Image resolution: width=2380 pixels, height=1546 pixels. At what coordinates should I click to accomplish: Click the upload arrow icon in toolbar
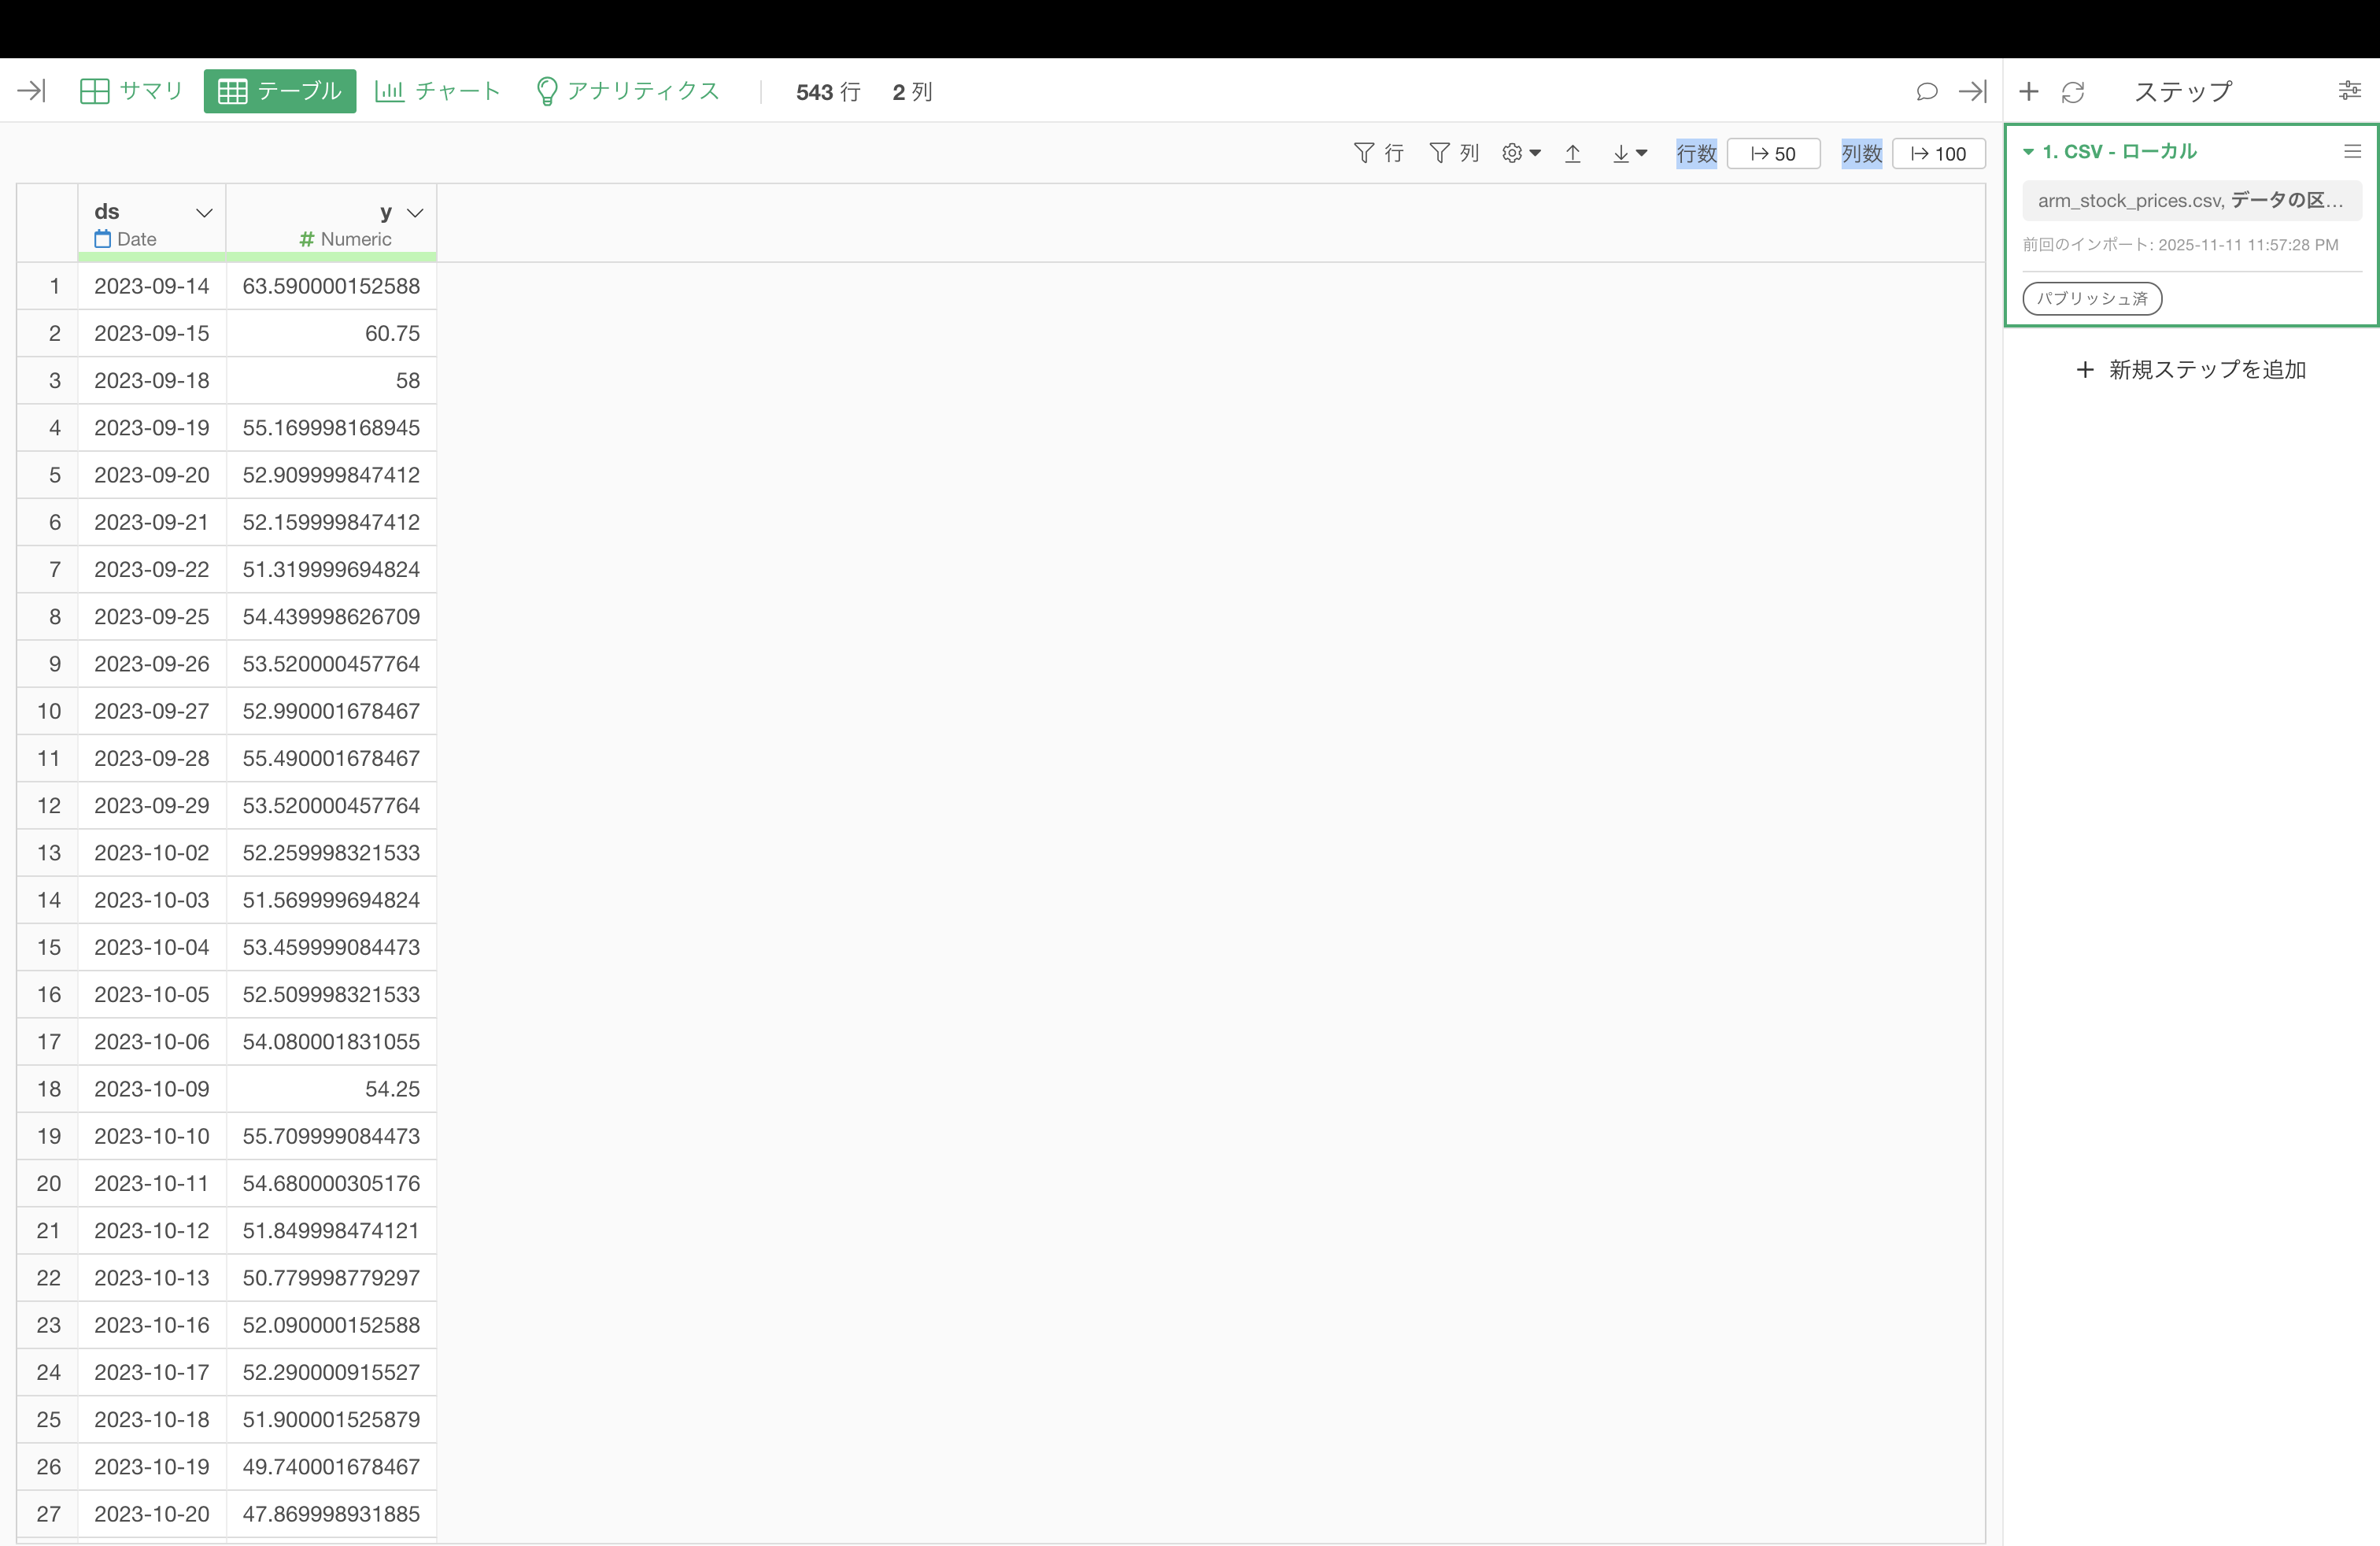point(1572,153)
